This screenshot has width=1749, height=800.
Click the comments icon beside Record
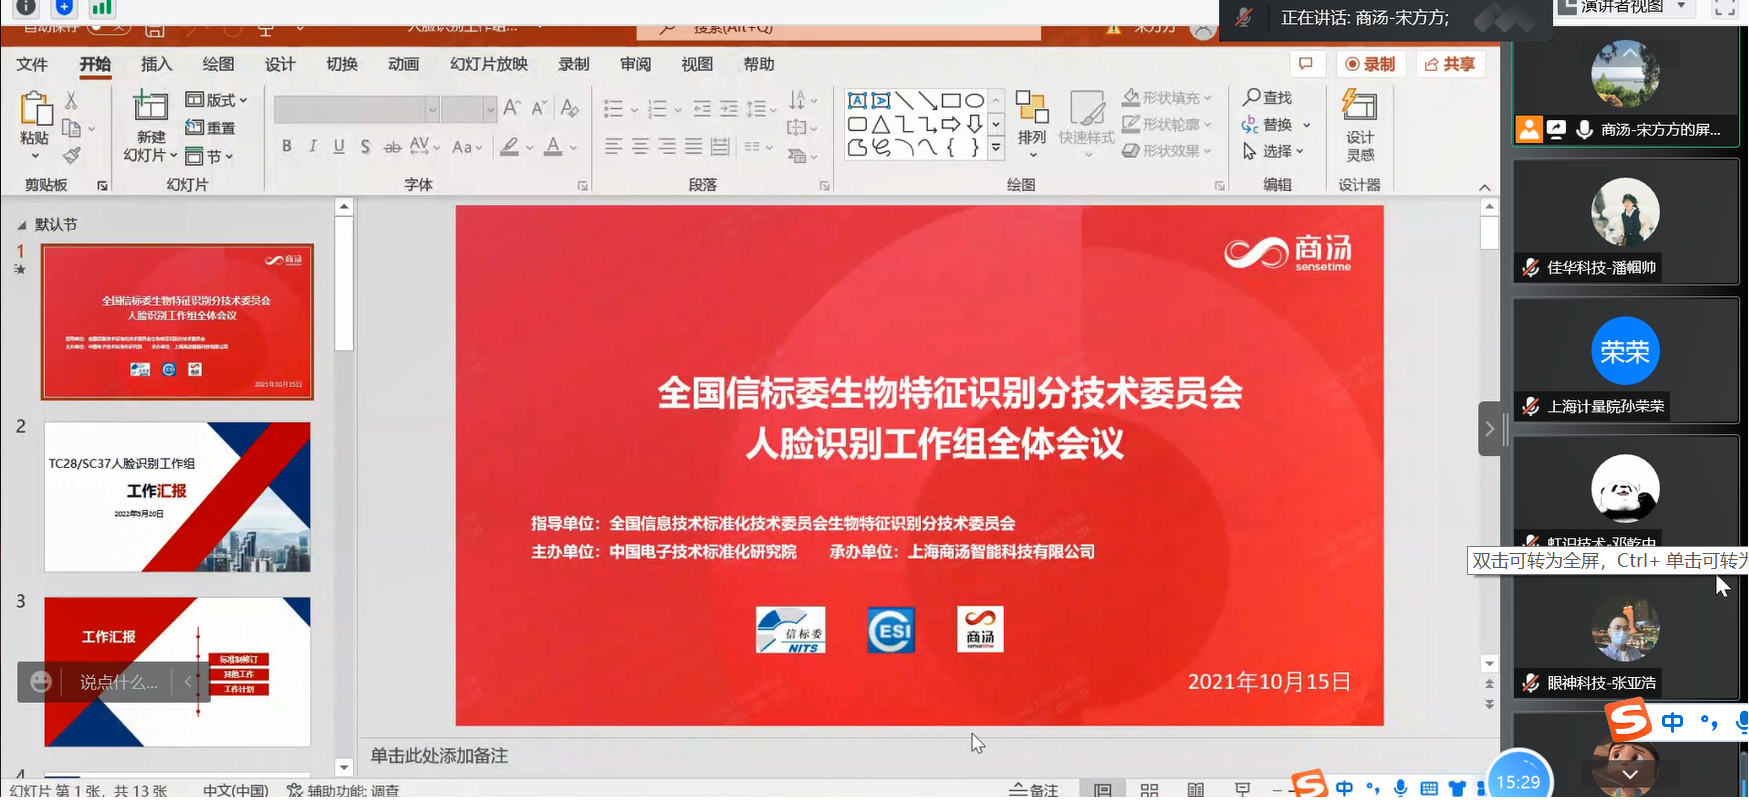[1305, 64]
